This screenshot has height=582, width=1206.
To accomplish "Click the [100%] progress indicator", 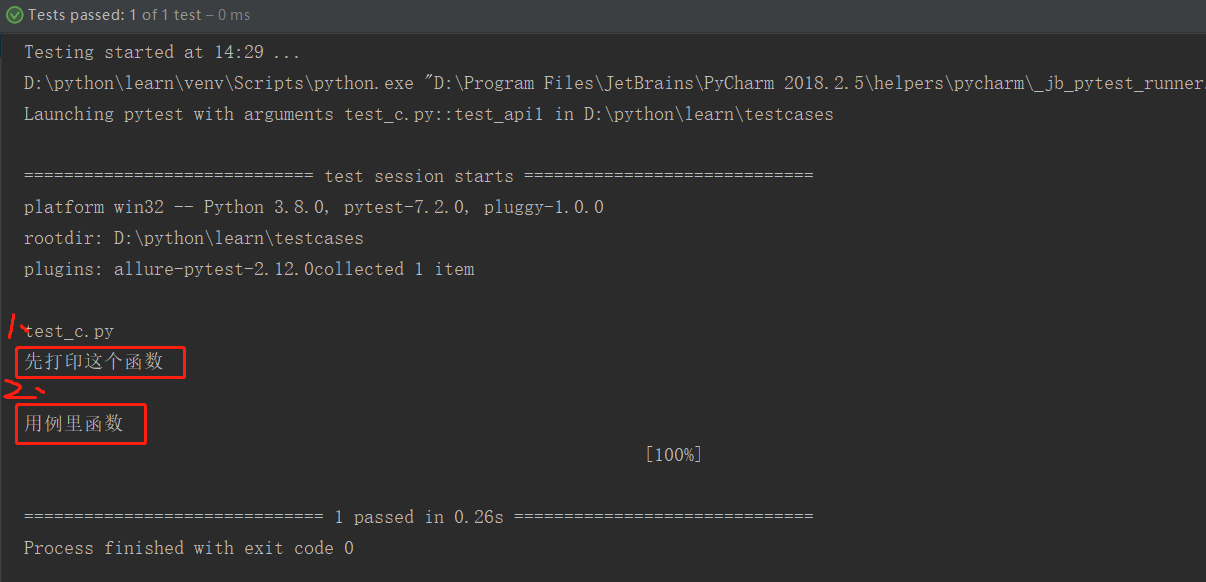I will (x=673, y=455).
